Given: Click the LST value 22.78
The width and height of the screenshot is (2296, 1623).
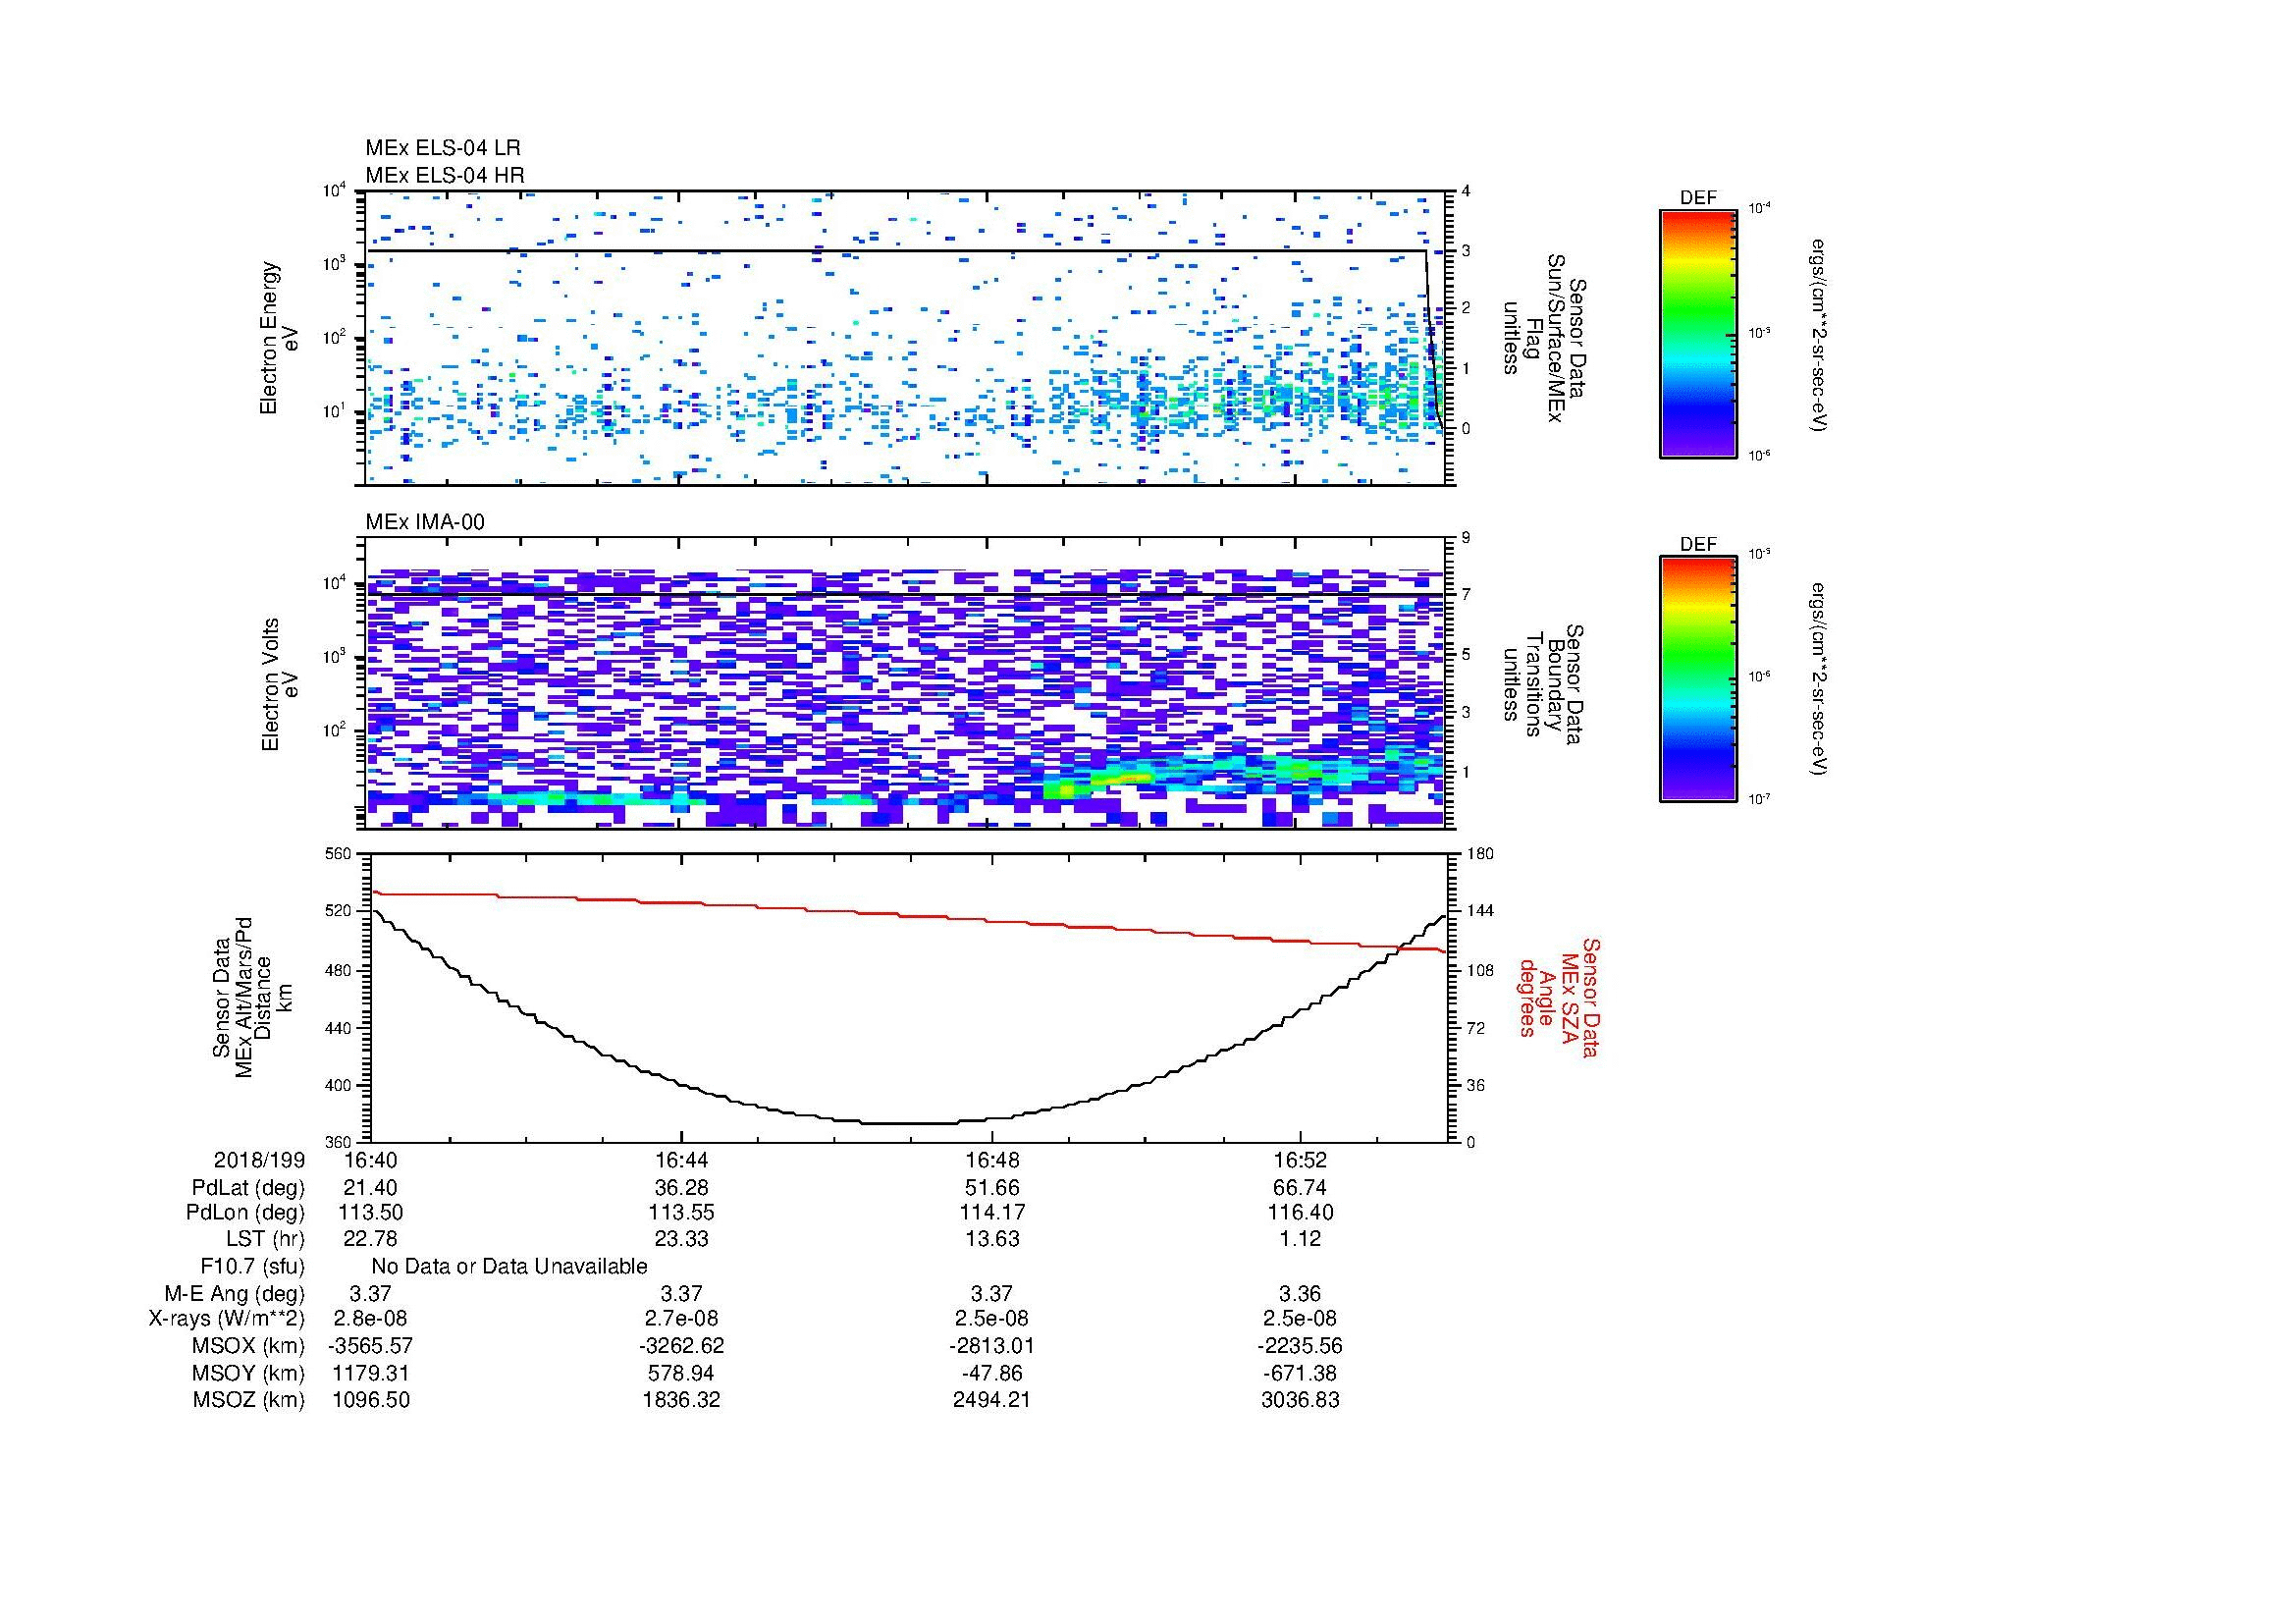Looking at the screenshot, I should coord(371,1239).
